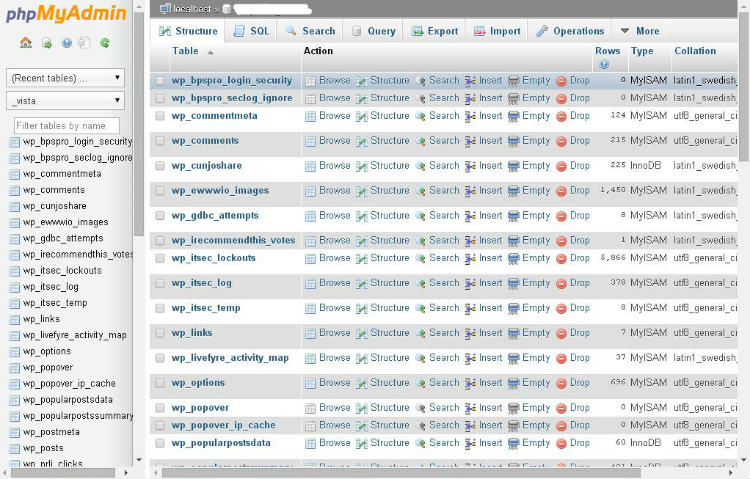Switch to the Structure tab

(188, 31)
